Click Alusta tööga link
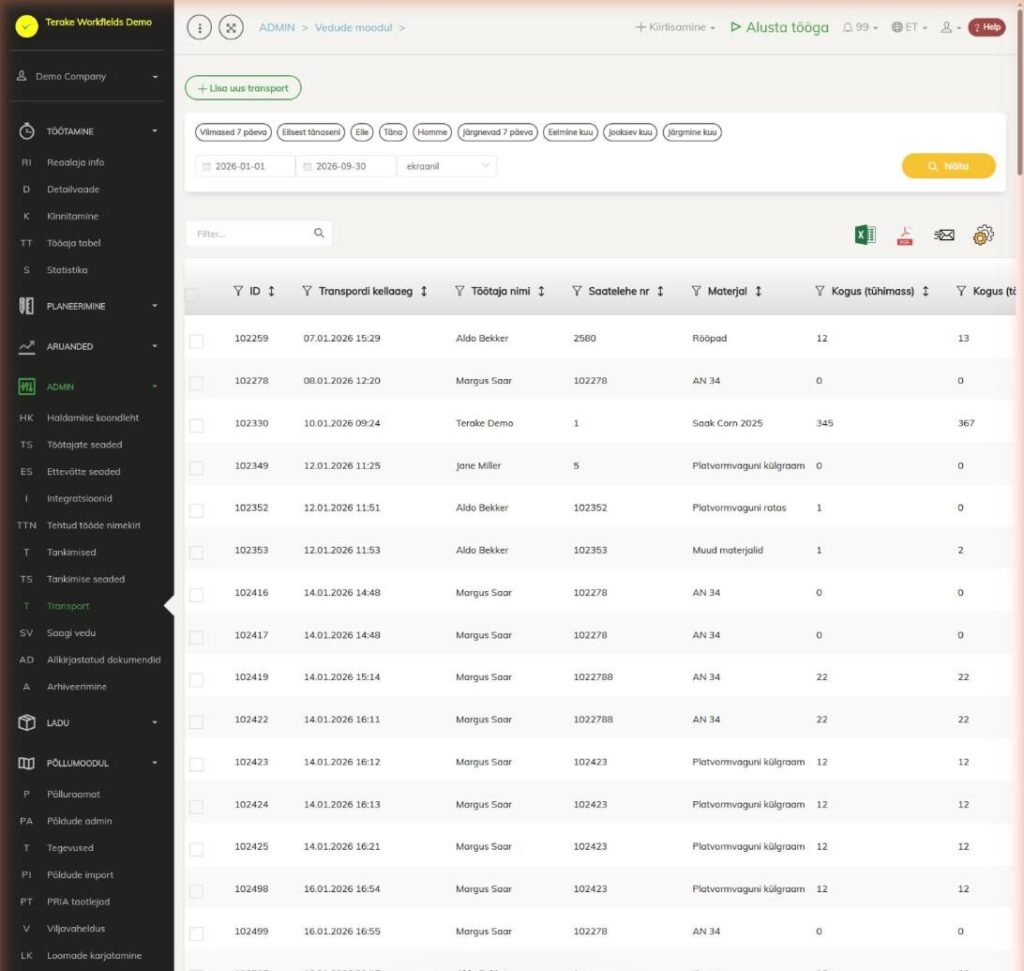This screenshot has height=971, width=1024. 779,27
